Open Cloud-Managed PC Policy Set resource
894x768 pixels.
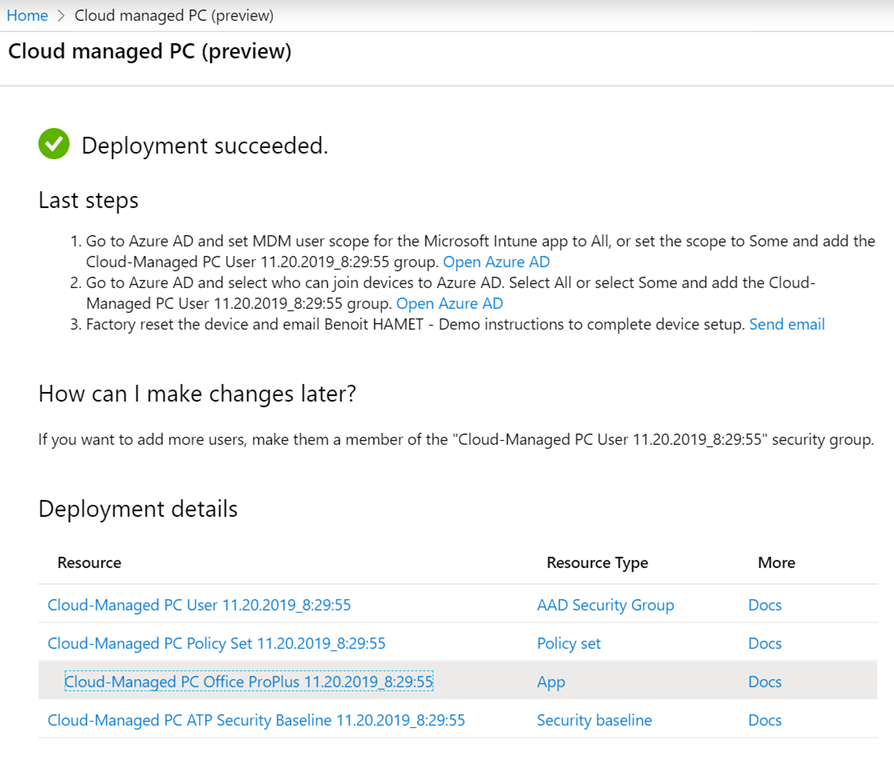click(216, 643)
